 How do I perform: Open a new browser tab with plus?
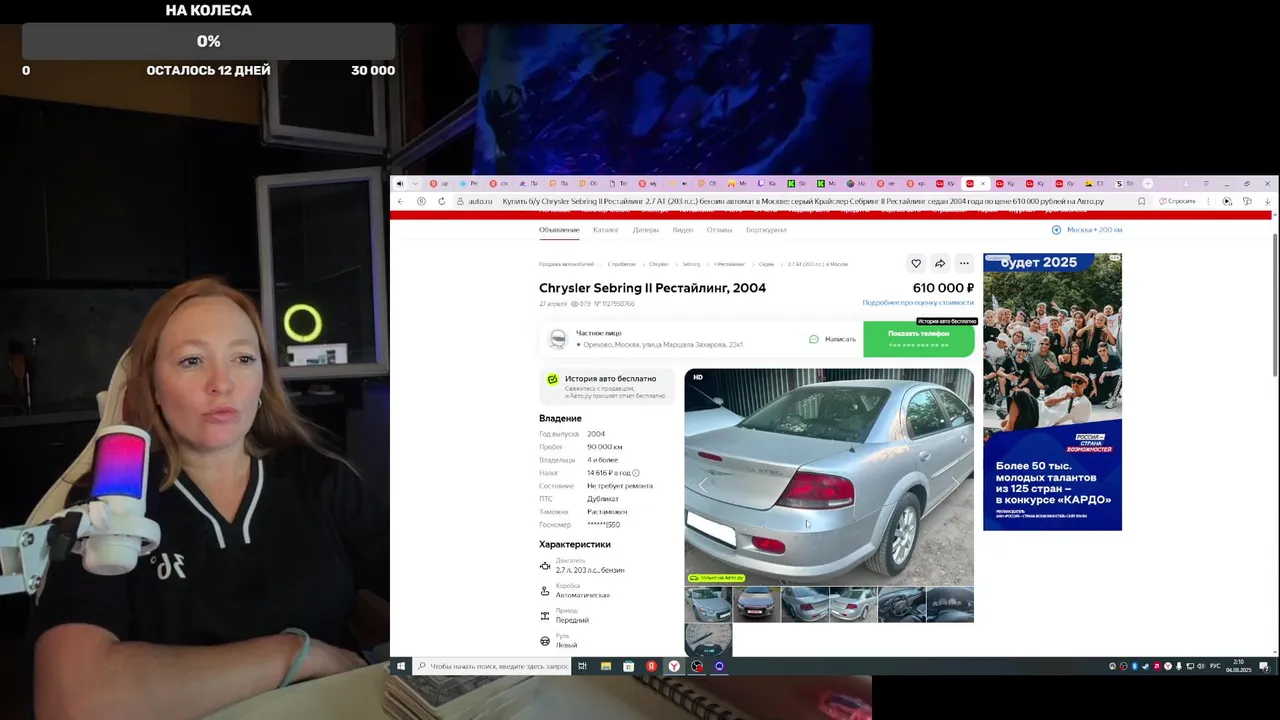coord(1148,184)
